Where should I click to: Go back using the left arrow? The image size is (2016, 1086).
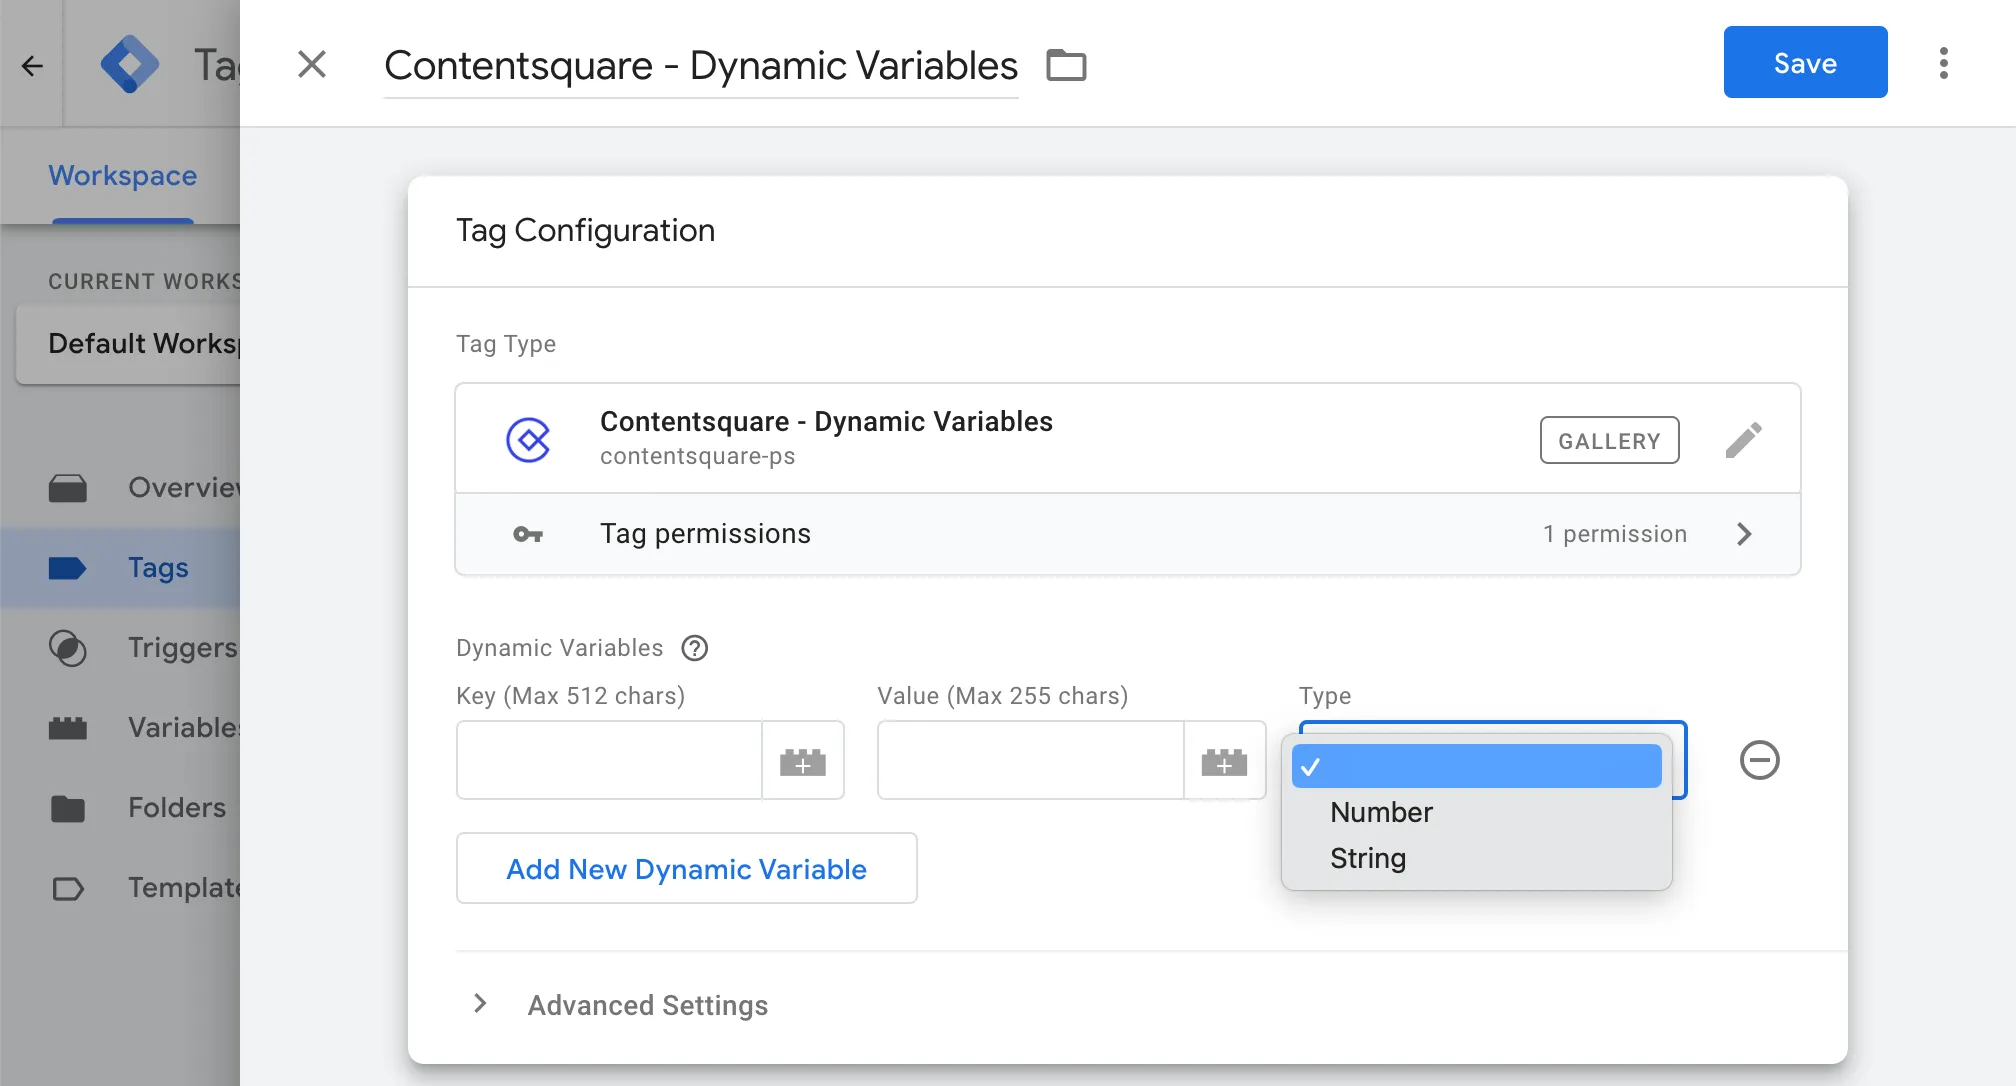32,66
